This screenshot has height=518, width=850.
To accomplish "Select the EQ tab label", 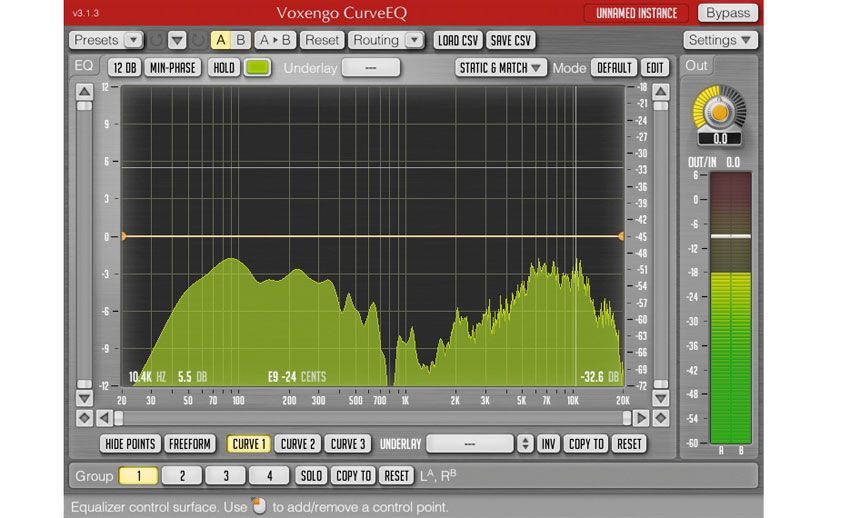I will [84, 66].
